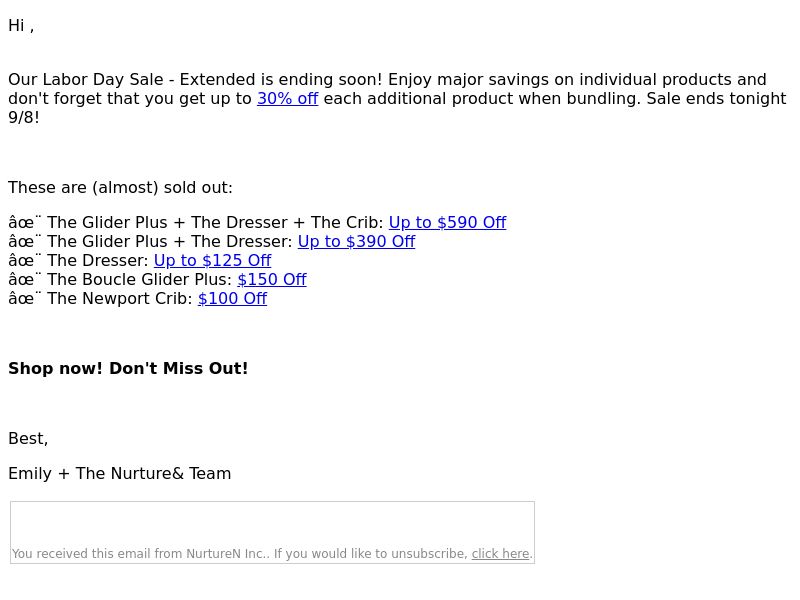Click the Hi greeting at top
The height and width of the screenshot is (600, 800).
click(21, 26)
